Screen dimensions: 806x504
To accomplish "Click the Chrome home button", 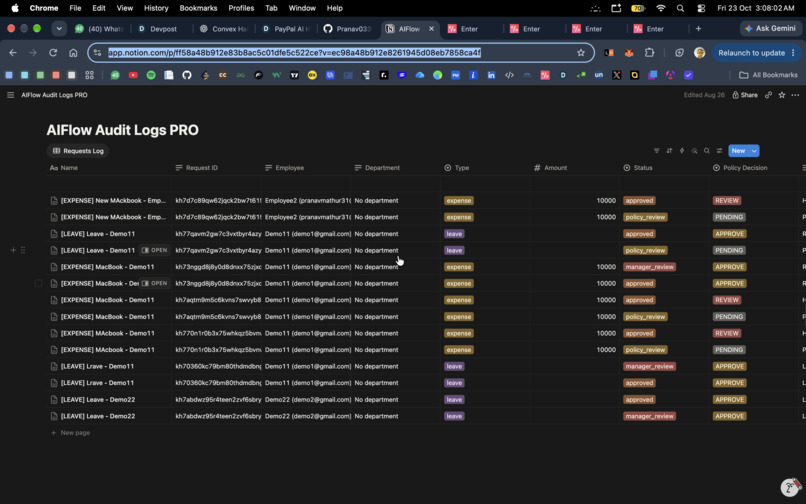I will click(x=73, y=52).
